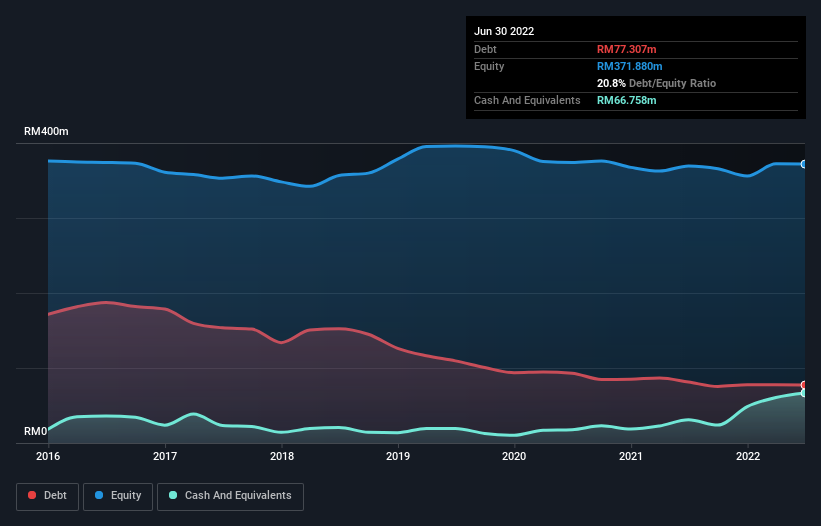Click the teal Cash endpoint marker

(804, 393)
